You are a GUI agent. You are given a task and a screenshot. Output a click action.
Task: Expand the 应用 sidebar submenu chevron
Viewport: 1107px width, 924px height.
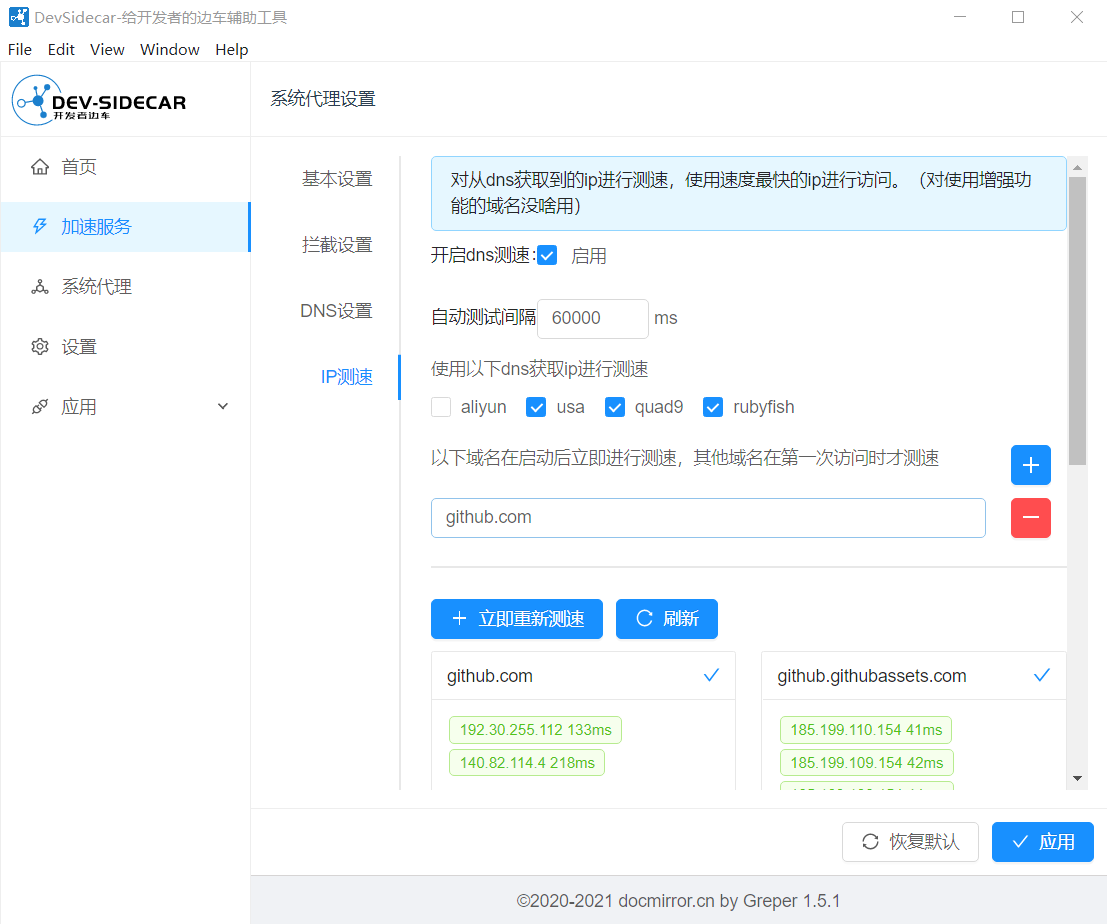click(x=223, y=406)
